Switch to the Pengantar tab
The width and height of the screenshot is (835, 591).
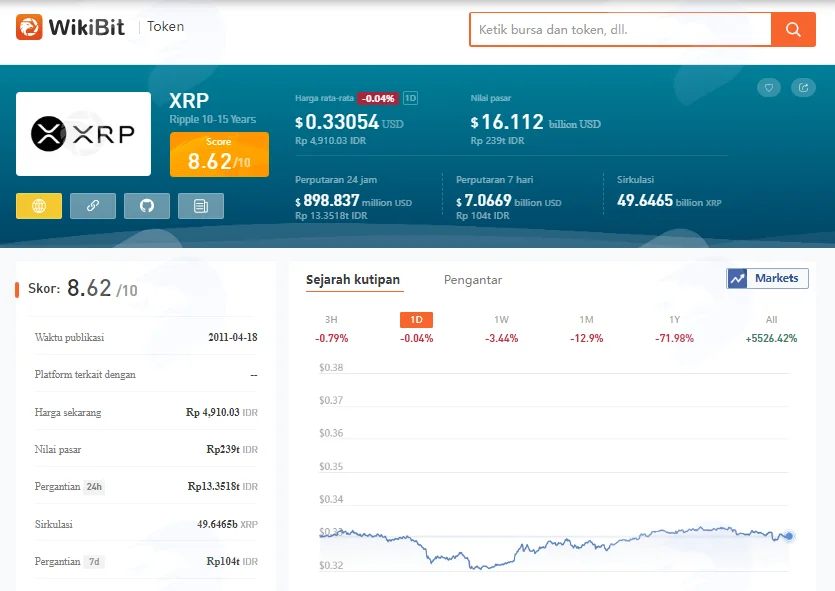tap(473, 280)
